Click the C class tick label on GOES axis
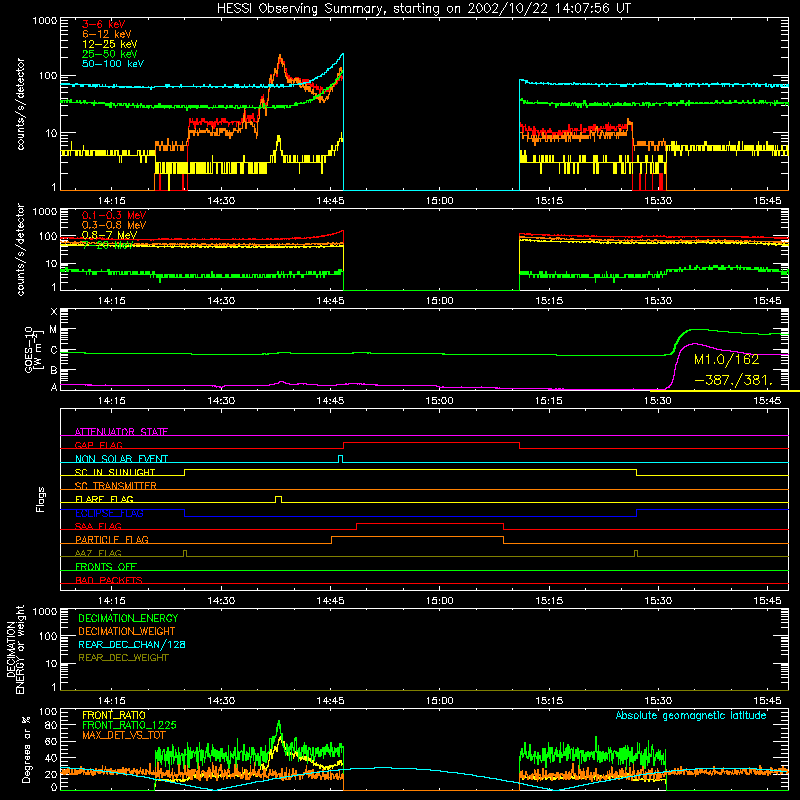This screenshot has height=800, width=800. 54,351
